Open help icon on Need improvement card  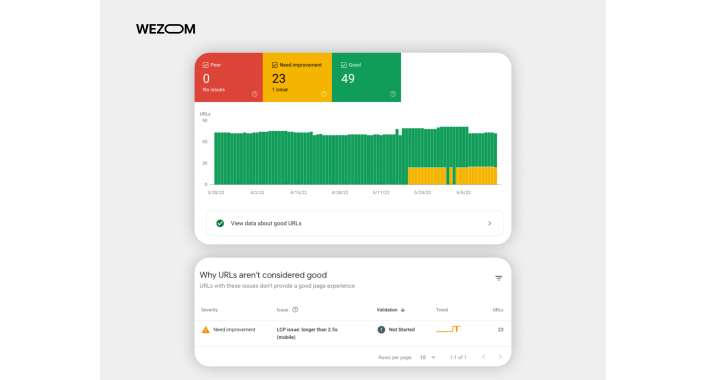(324, 94)
